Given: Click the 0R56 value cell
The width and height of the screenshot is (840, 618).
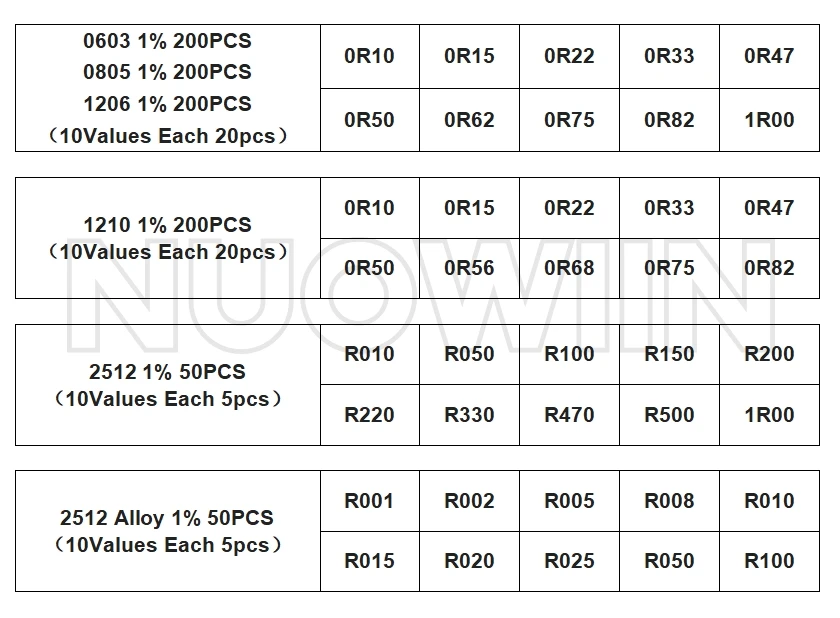Looking at the screenshot, I should [x=469, y=268].
